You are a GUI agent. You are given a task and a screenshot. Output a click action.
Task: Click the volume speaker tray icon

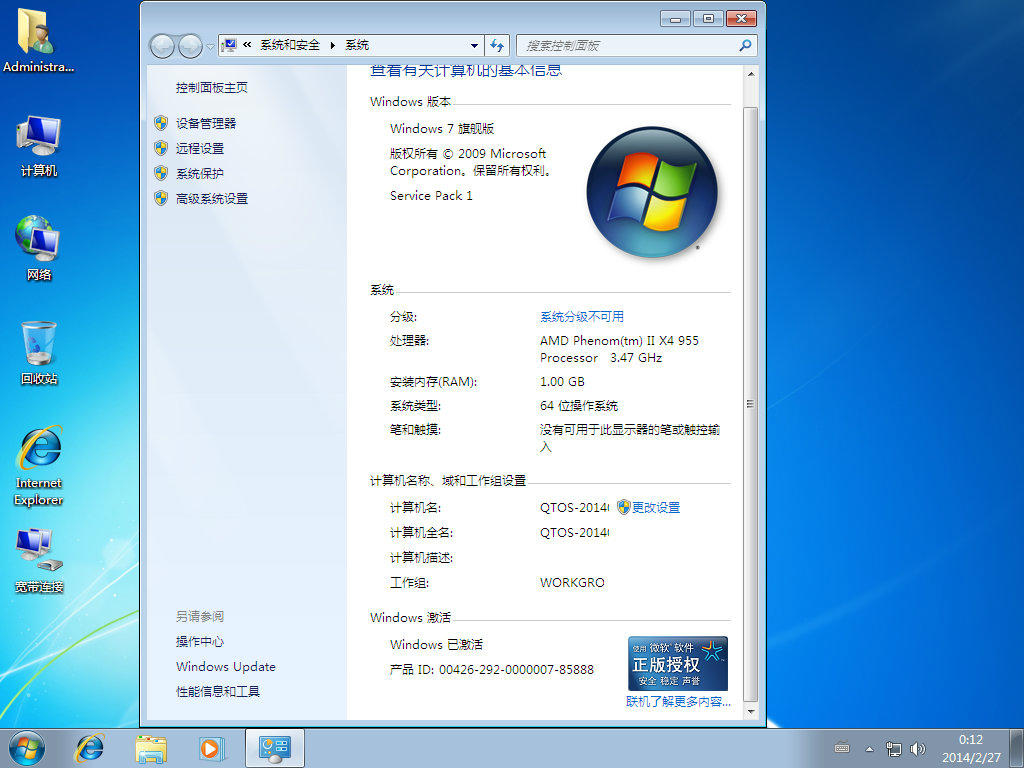point(918,748)
